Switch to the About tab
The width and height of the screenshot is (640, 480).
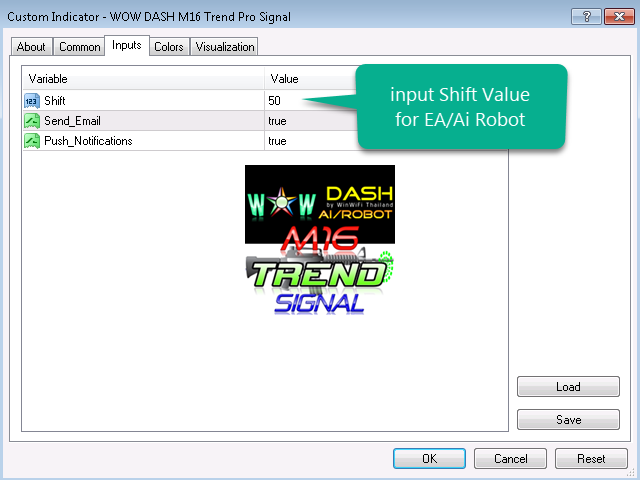[x=31, y=47]
